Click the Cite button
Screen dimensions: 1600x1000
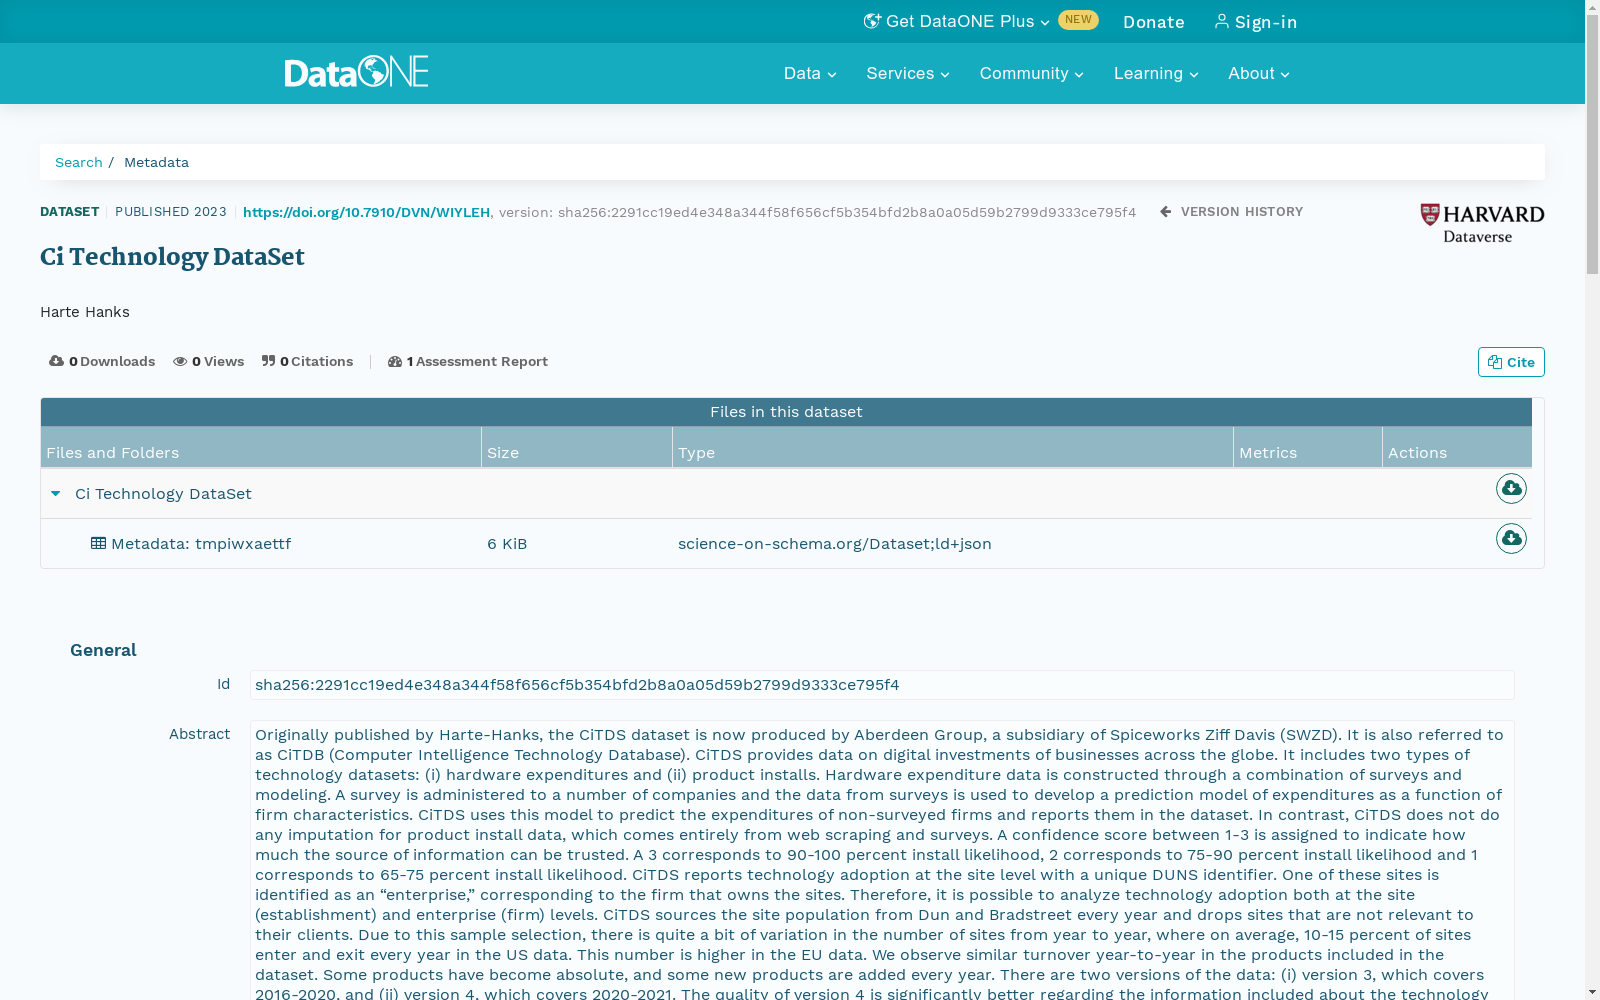pos(1511,362)
